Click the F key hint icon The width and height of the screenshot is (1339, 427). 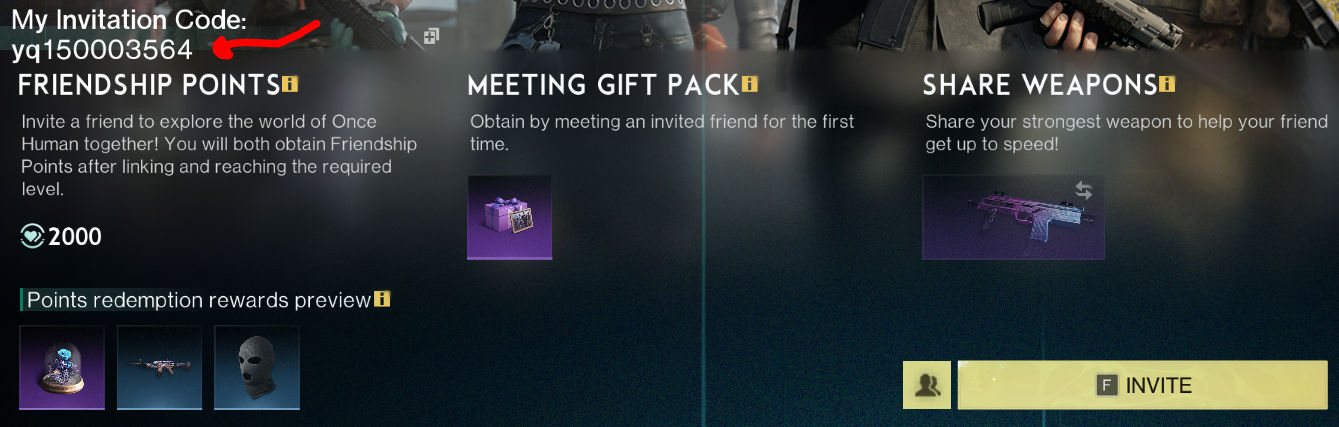click(1106, 385)
